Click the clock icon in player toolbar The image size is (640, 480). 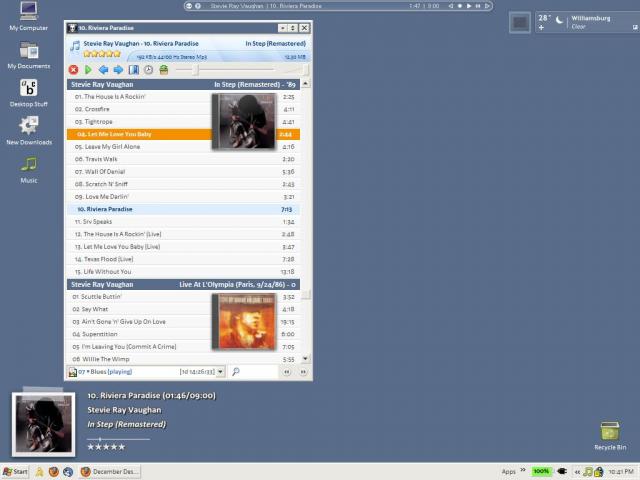(149, 70)
